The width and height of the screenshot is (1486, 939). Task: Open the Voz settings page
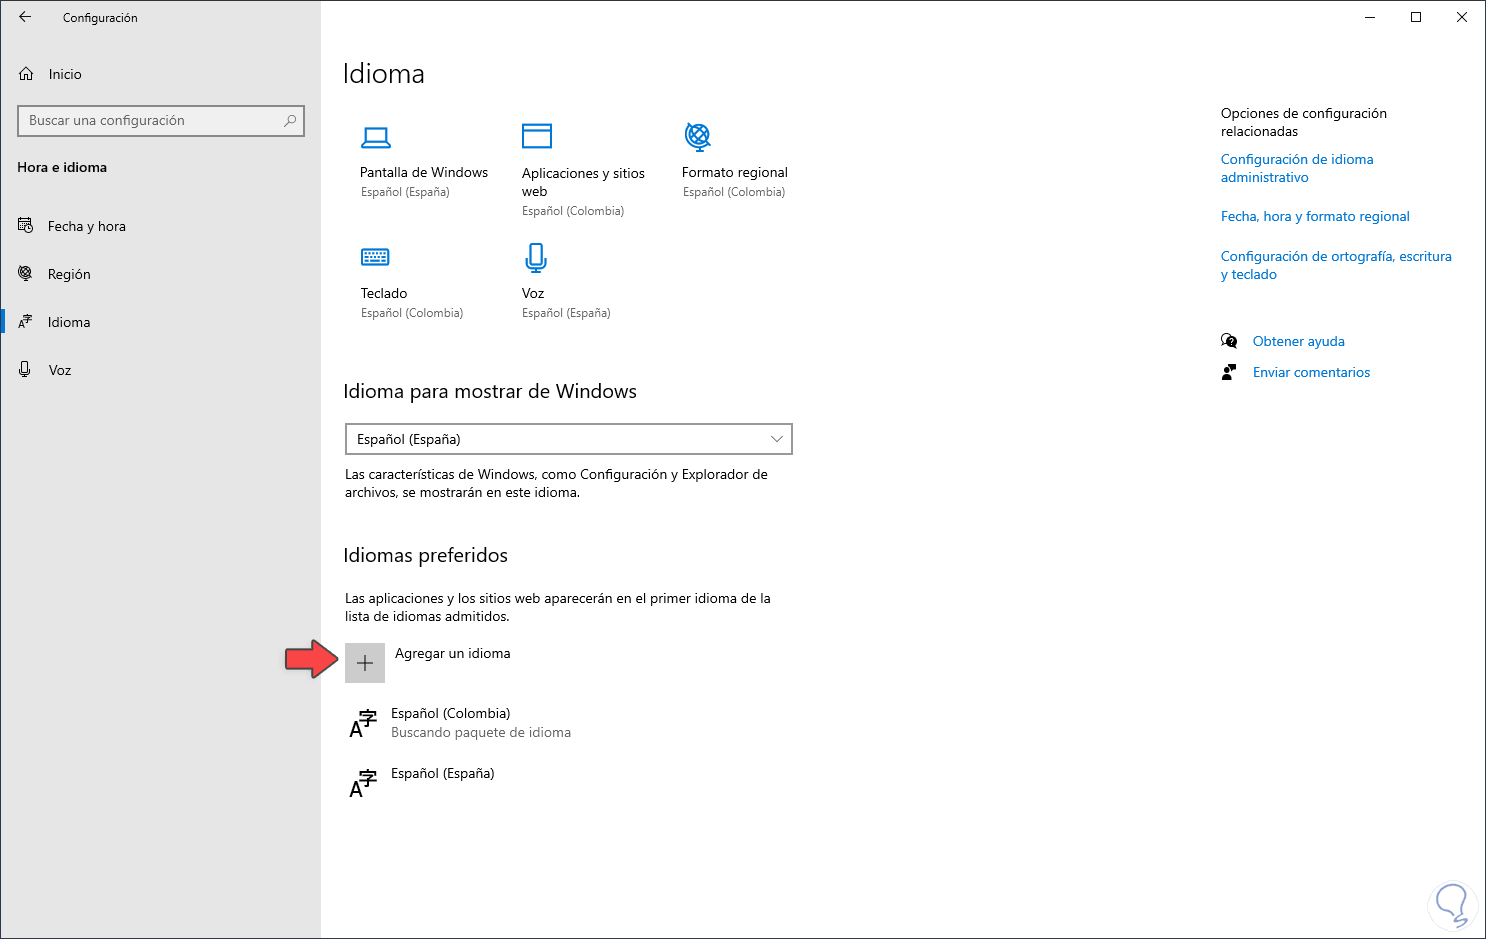(60, 370)
